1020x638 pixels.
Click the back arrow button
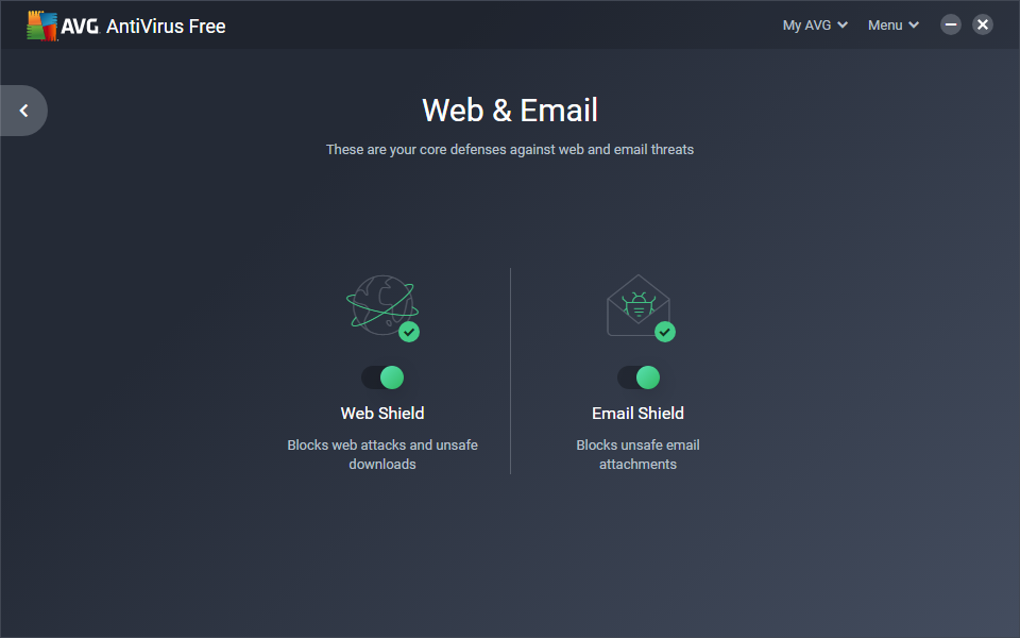(x=23, y=111)
